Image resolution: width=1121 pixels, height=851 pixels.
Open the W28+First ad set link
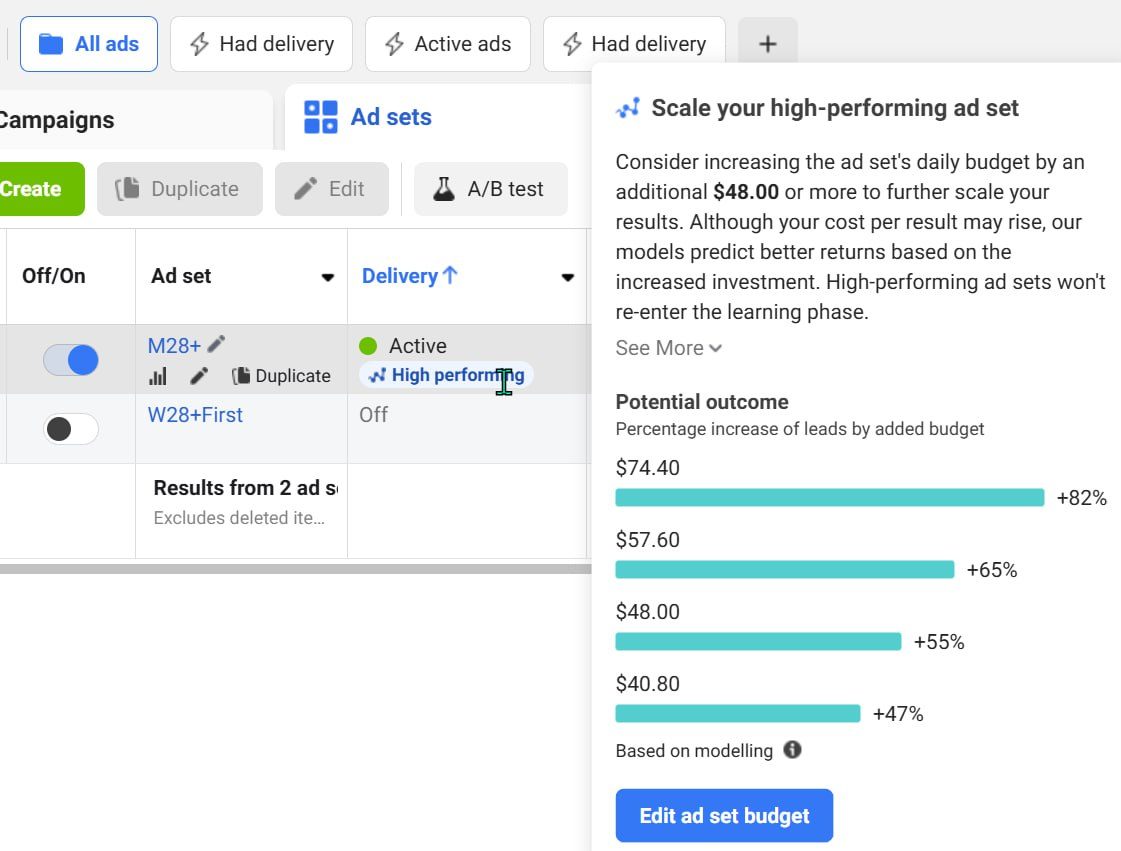[195, 415]
